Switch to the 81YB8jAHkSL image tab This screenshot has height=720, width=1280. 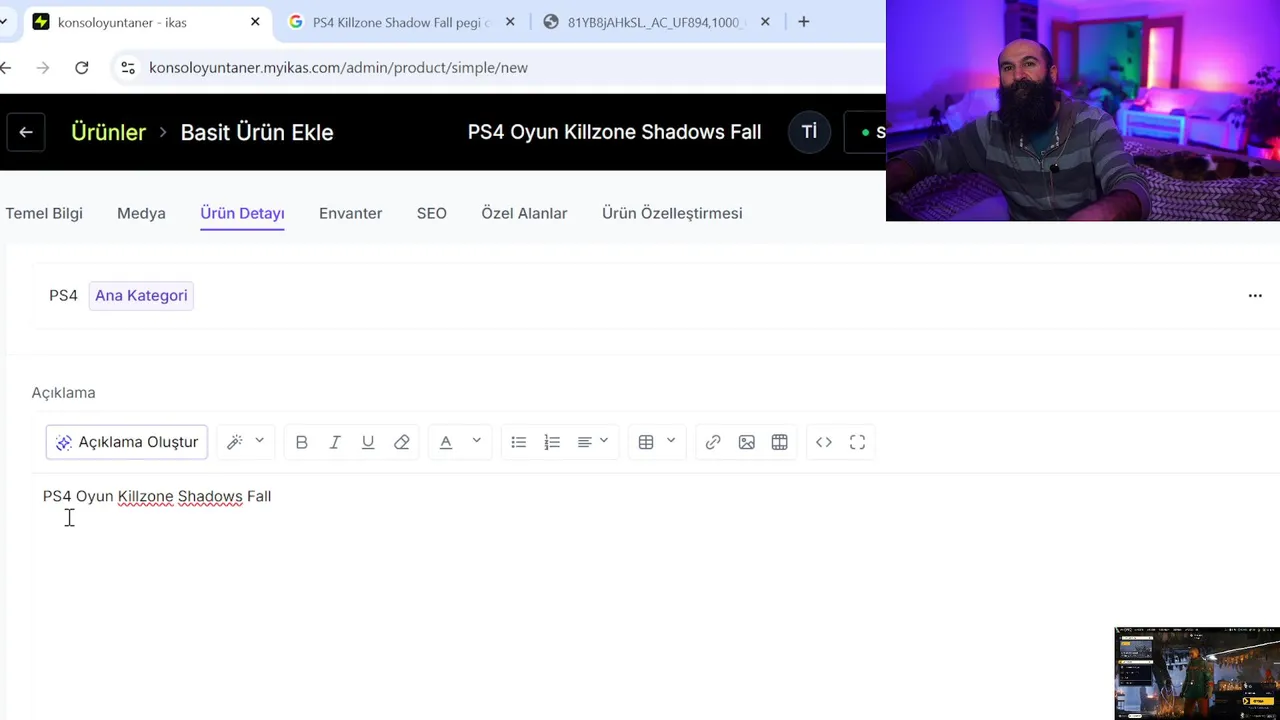655,22
